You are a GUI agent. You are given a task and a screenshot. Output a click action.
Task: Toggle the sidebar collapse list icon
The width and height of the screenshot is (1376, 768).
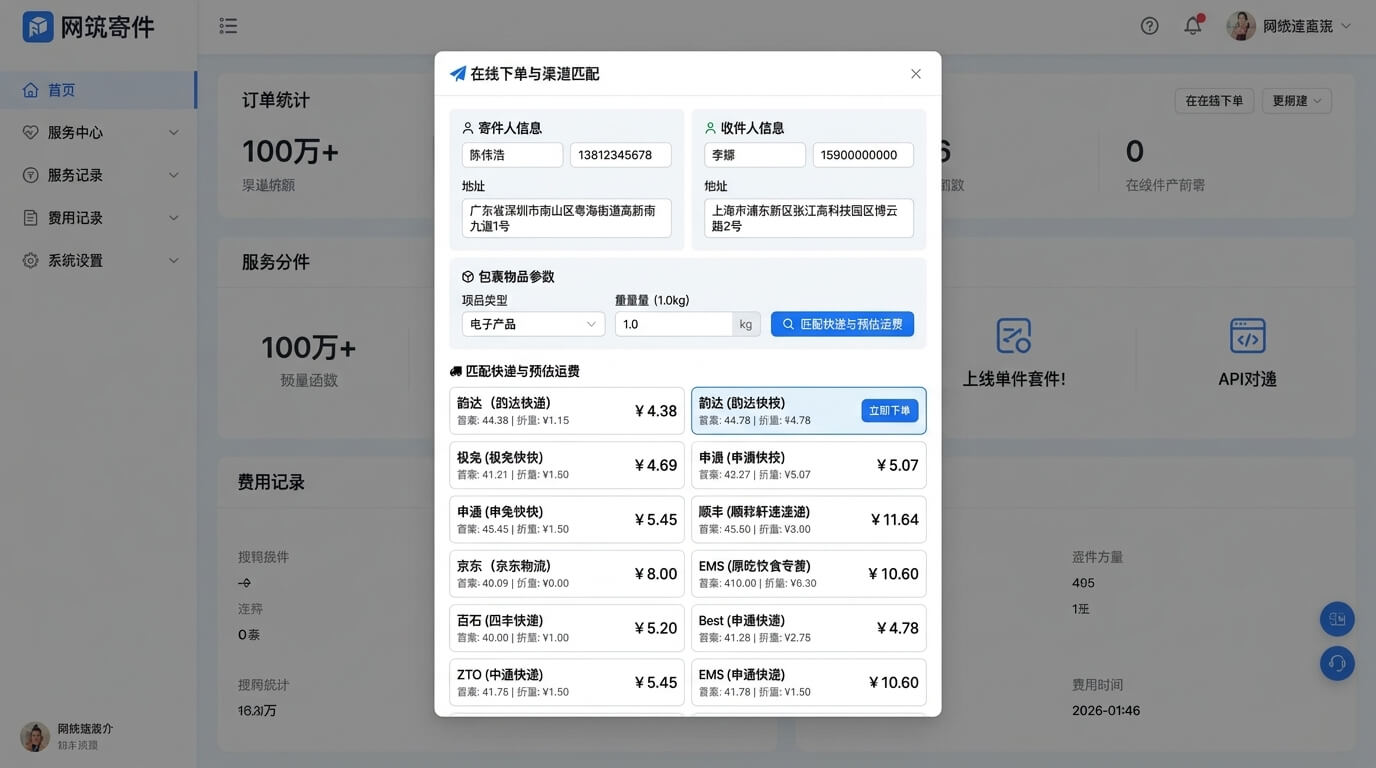228,26
